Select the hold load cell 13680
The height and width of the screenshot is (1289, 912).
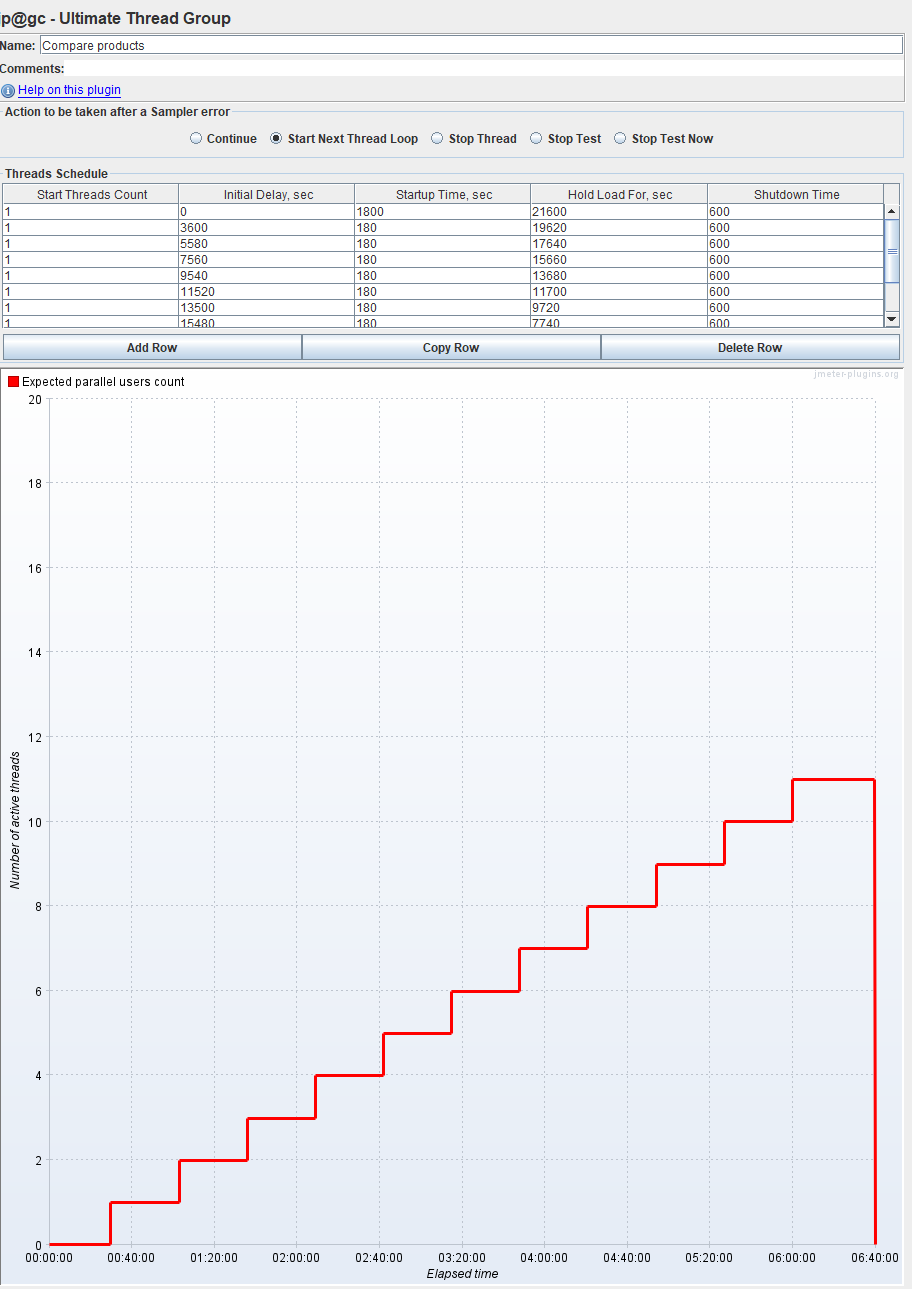point(620,276)
